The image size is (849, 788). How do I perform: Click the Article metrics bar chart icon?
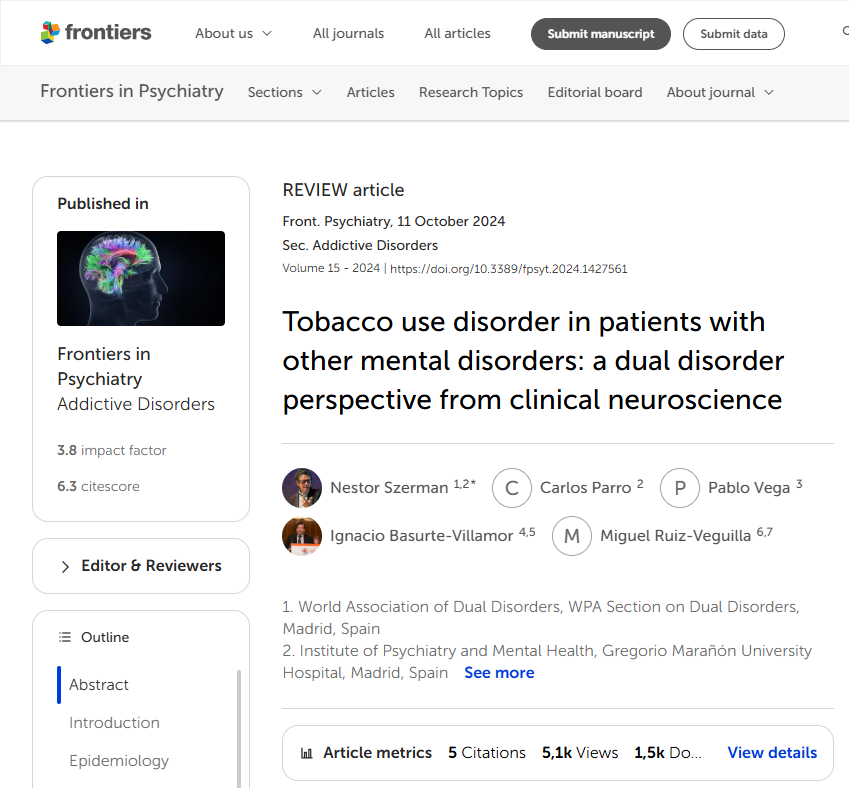(x=306, y=753)
